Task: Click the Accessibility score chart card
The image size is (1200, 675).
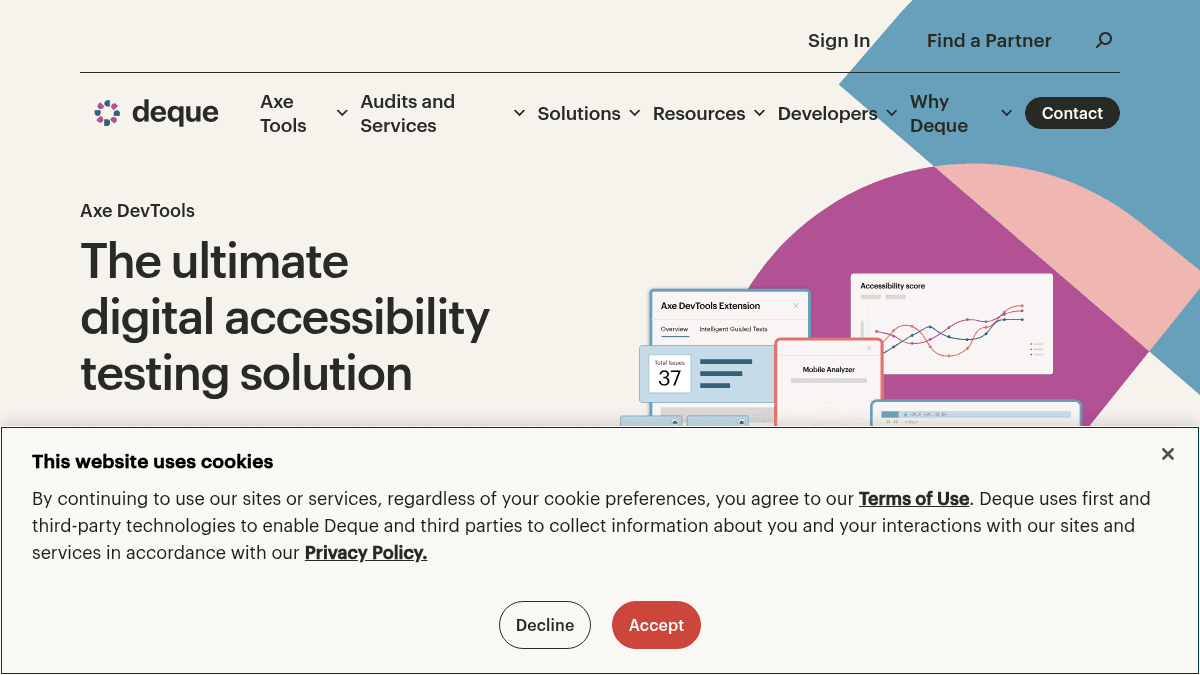Action: coord(952,324)
